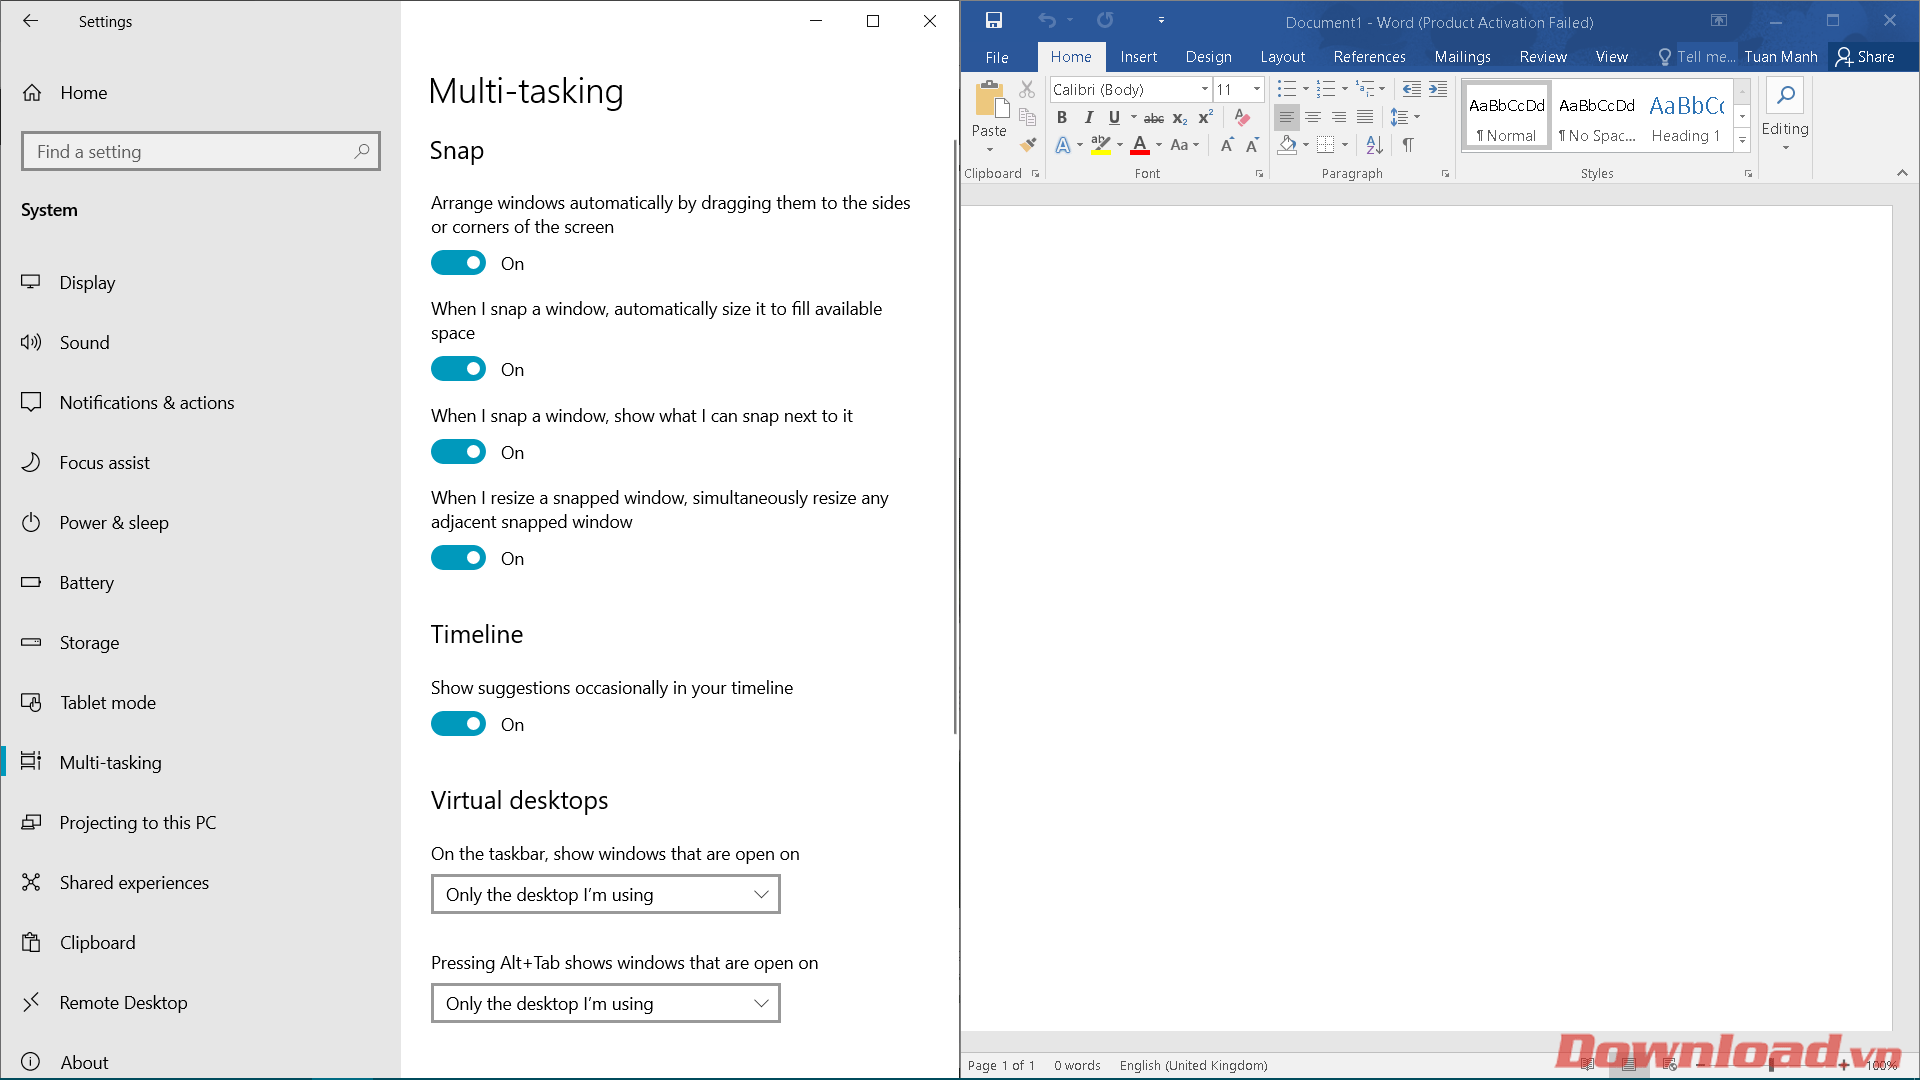Toggle 'show what I can snap next to it'

458,452
